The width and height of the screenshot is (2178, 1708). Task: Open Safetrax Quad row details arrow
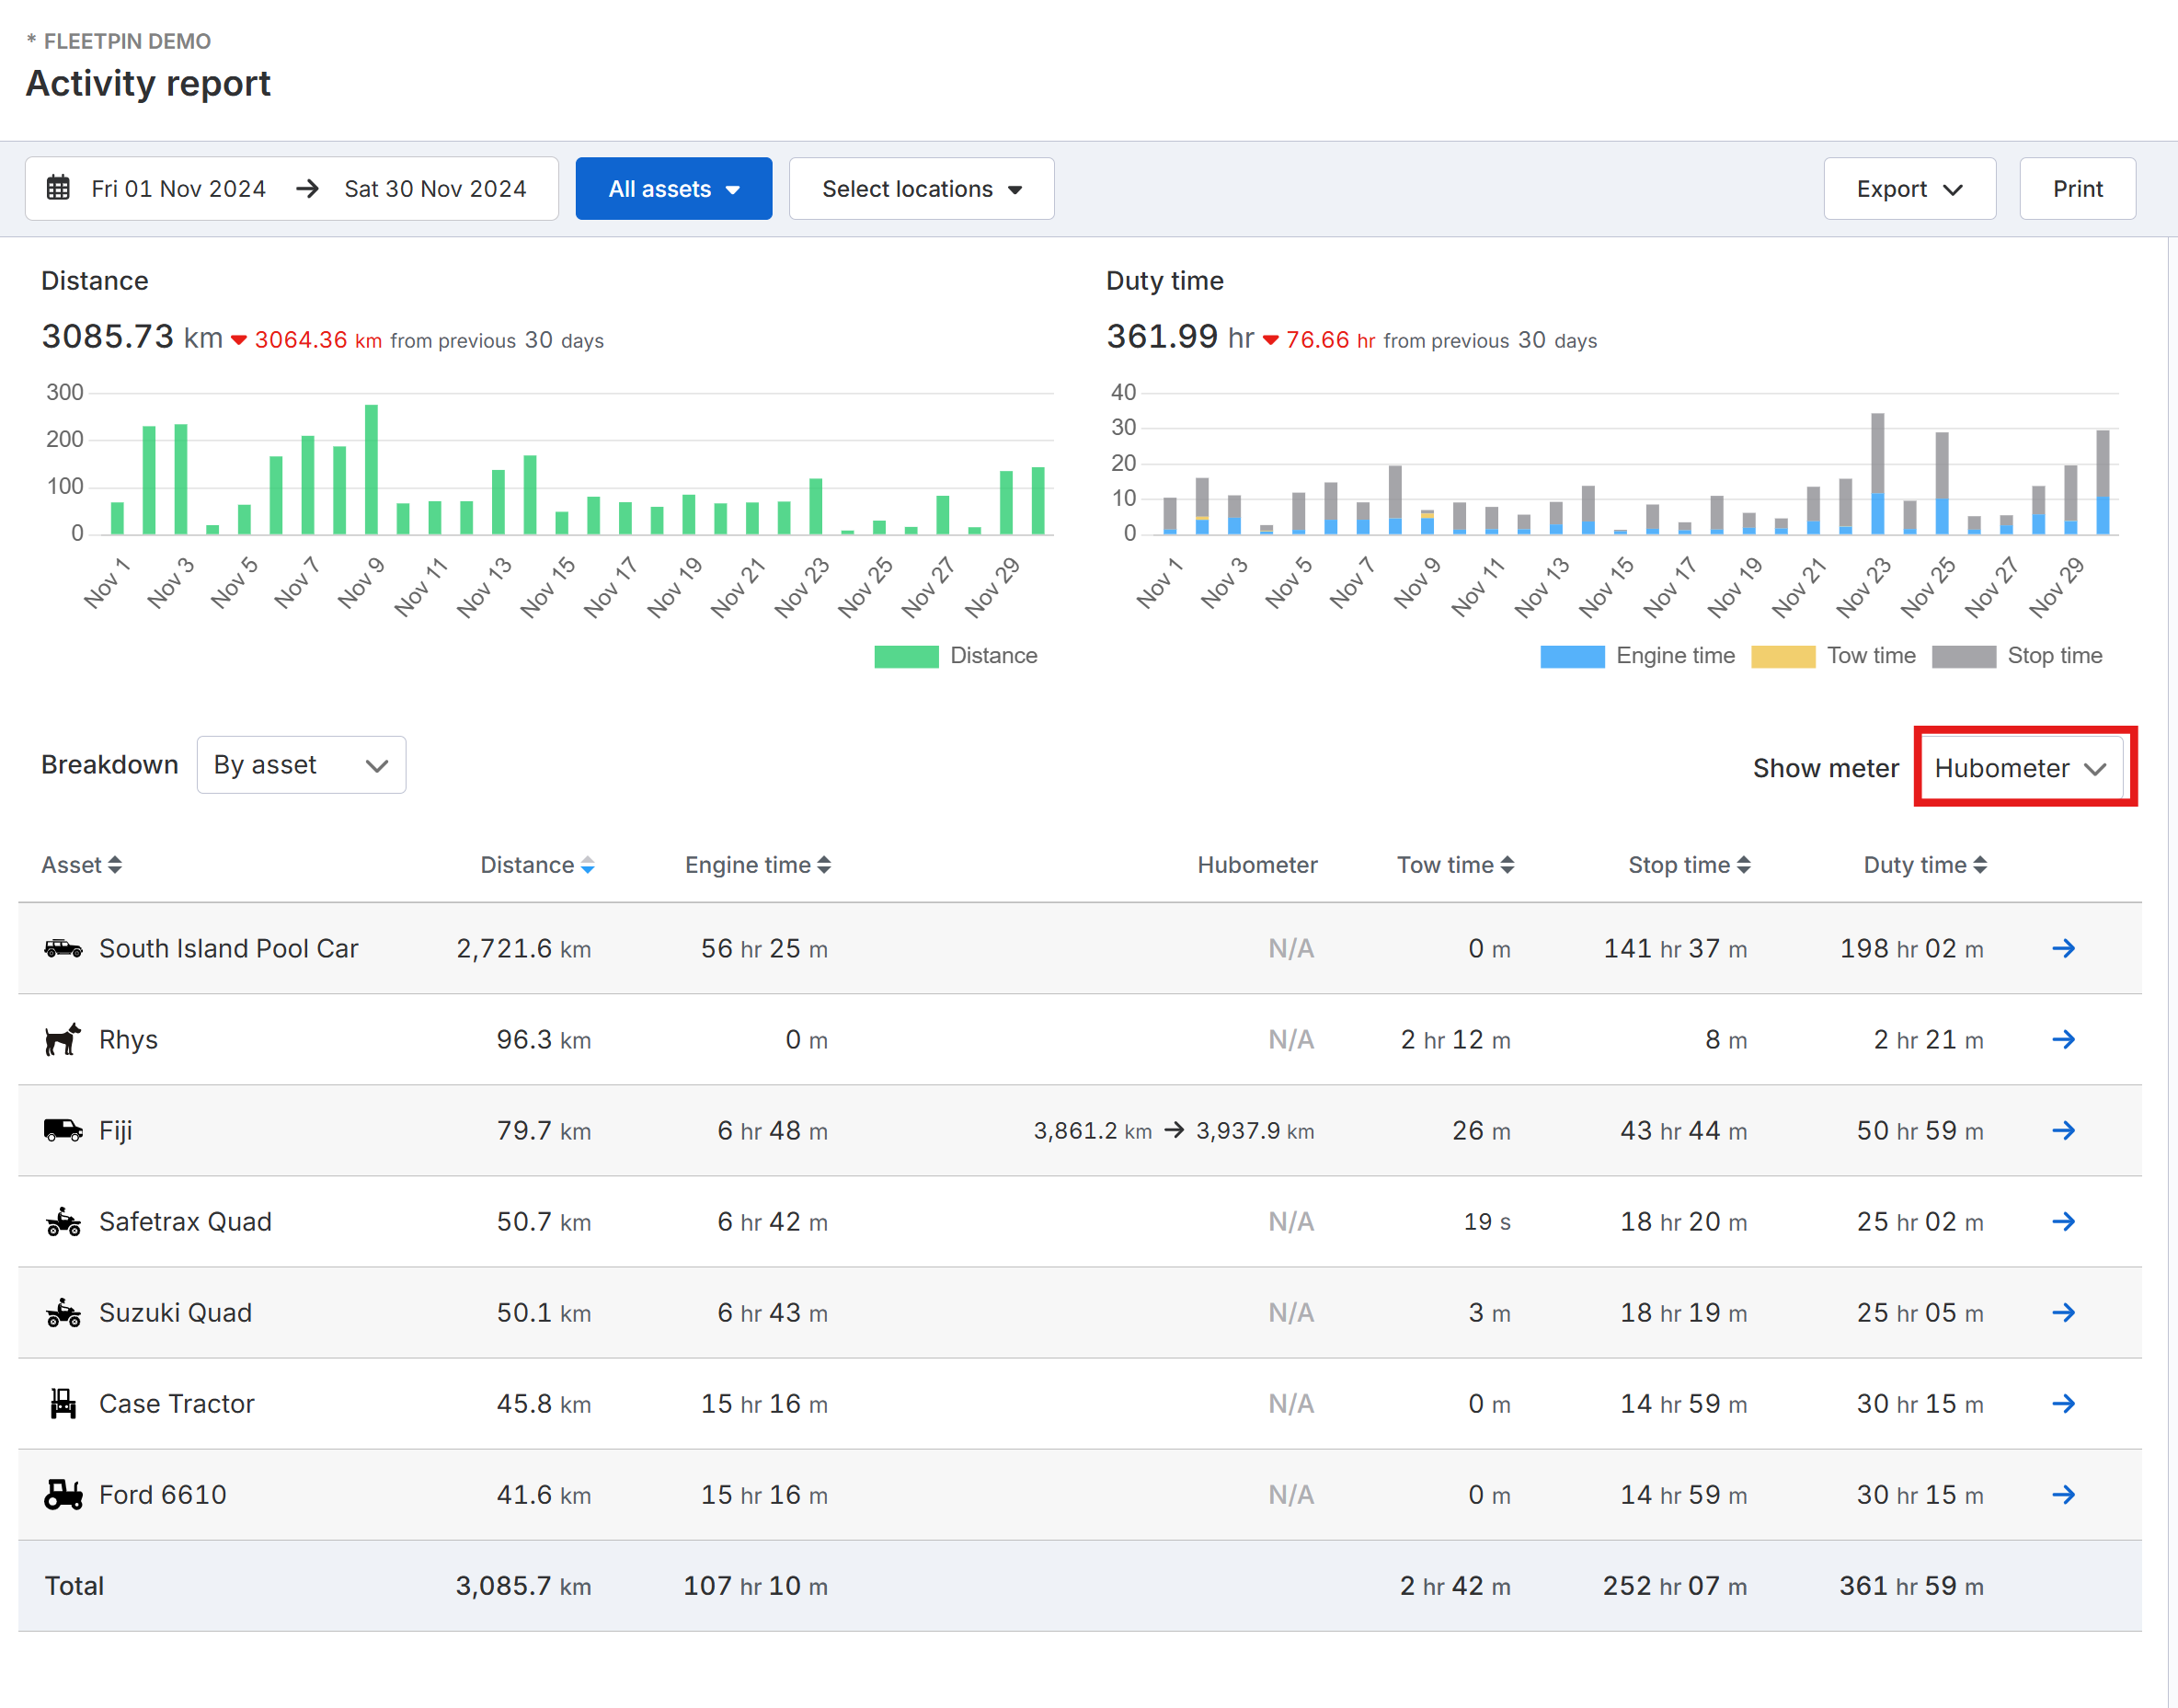pos(2063,1221)
